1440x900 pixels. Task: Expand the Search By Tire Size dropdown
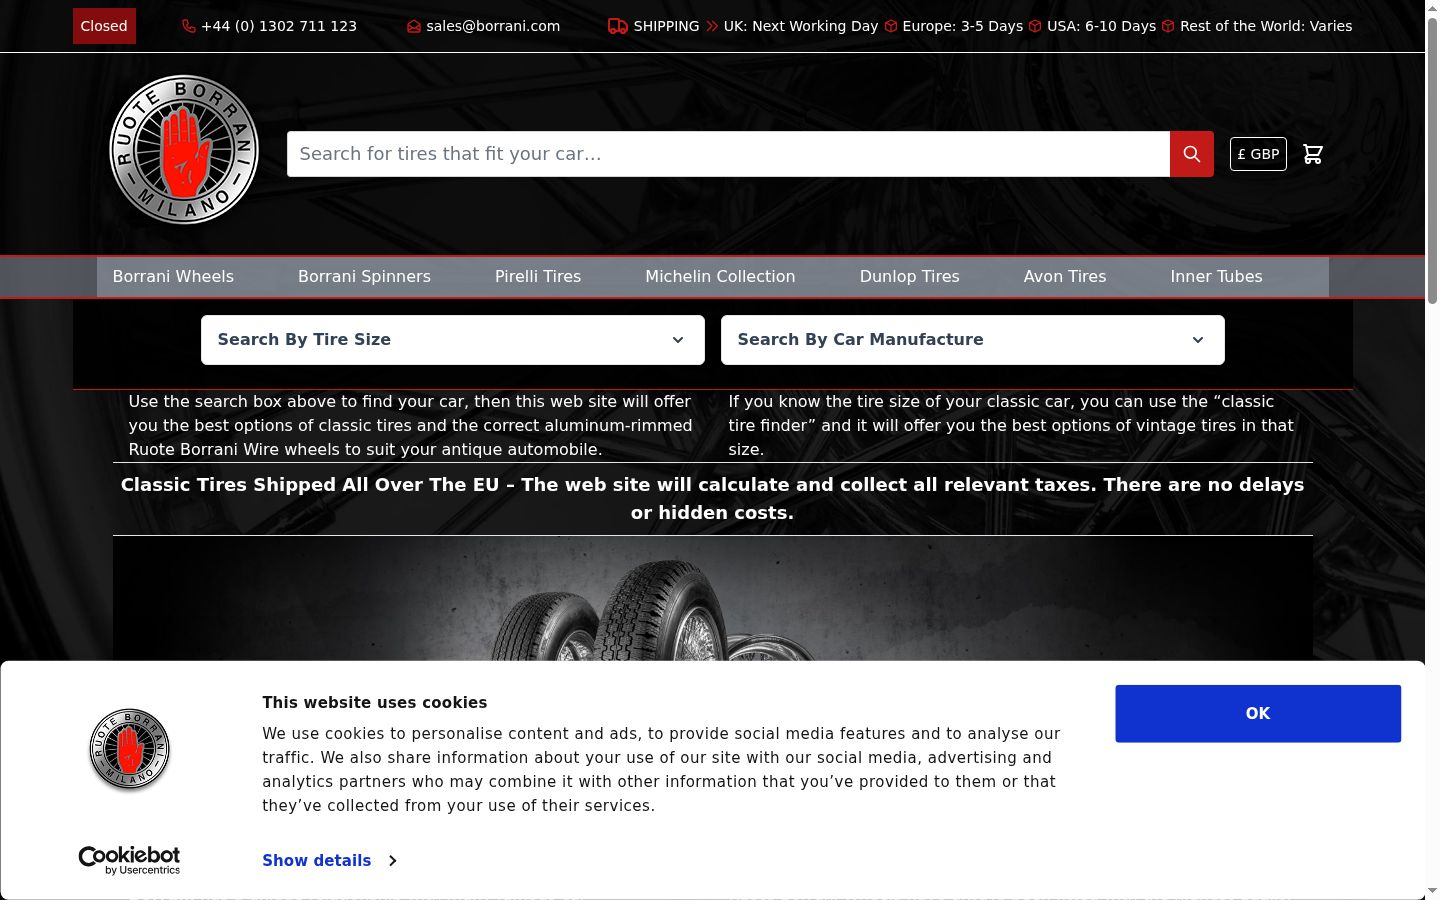pyautogui.click(x=453, y=340)
